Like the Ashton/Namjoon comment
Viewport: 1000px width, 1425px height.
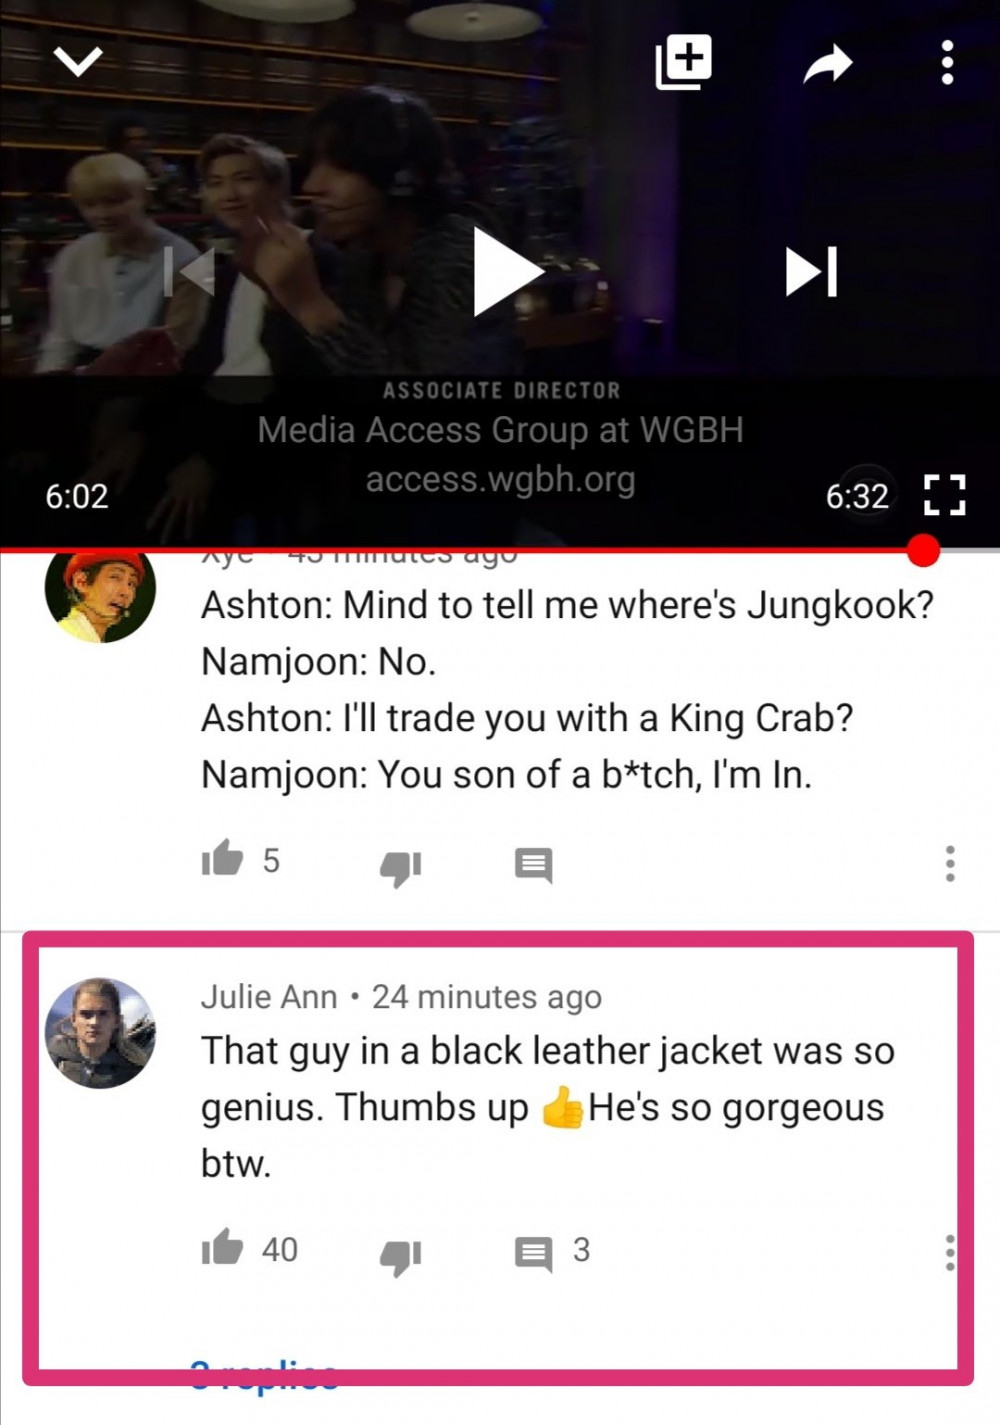coord(222,859)
